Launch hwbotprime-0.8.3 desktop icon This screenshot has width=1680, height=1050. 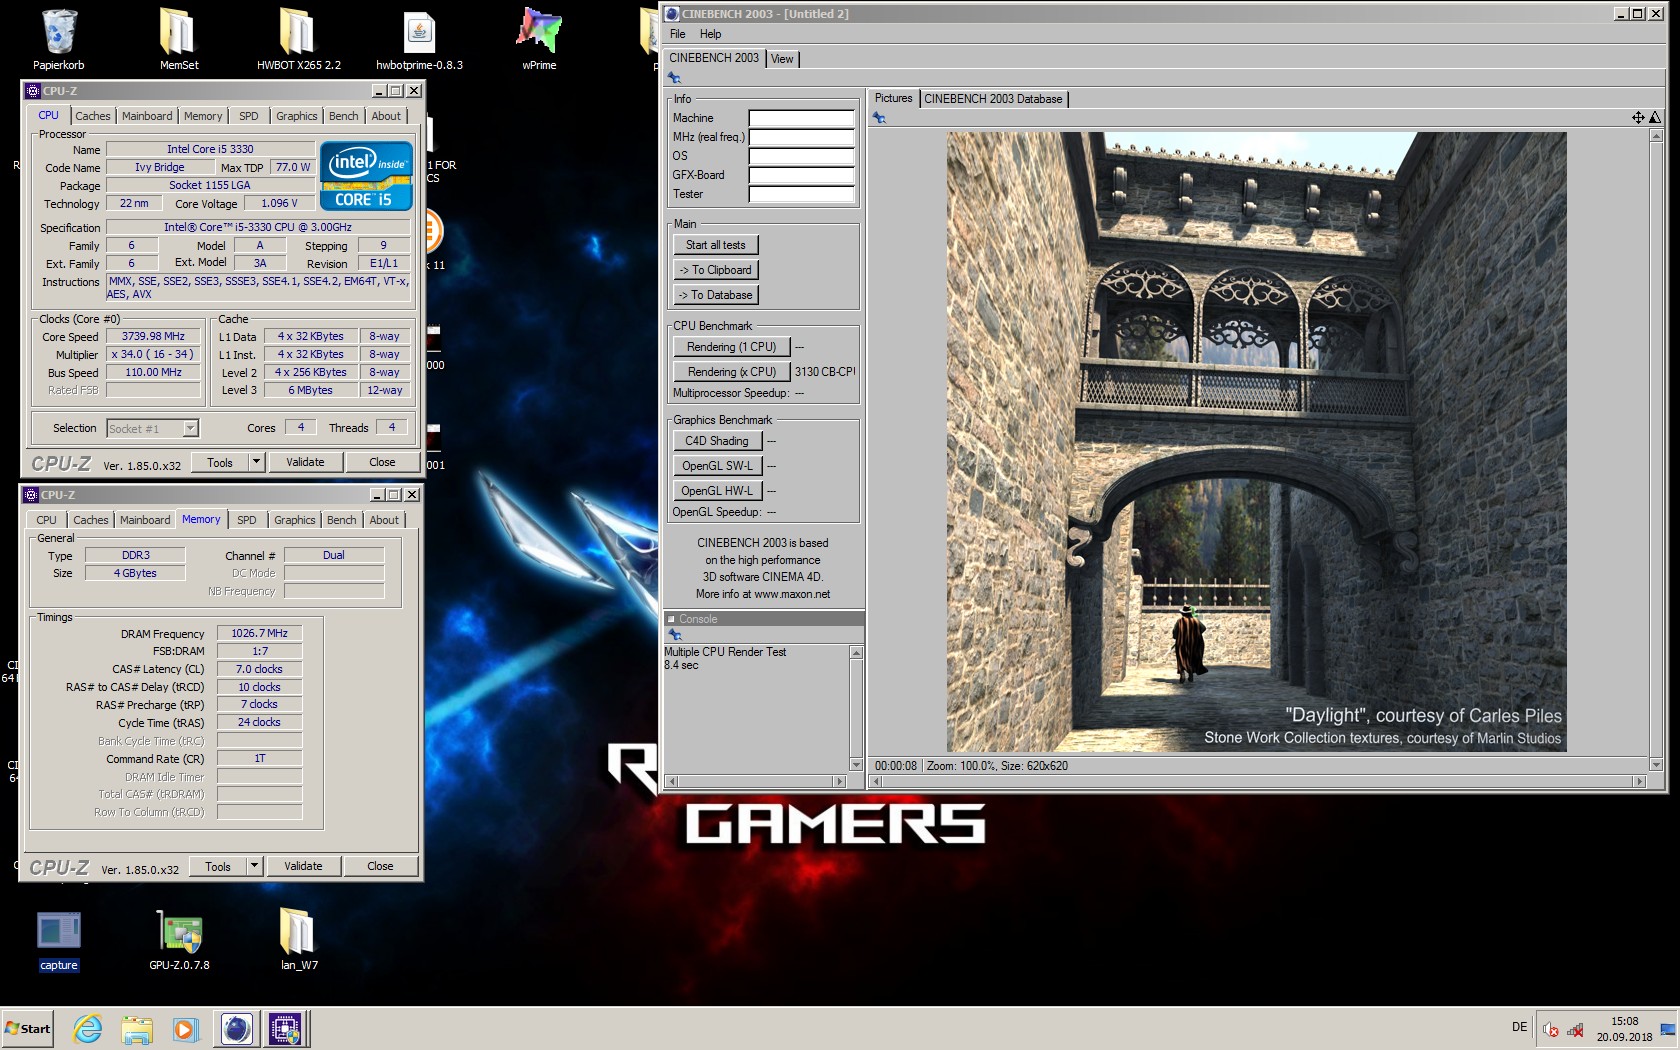[419, 40]
